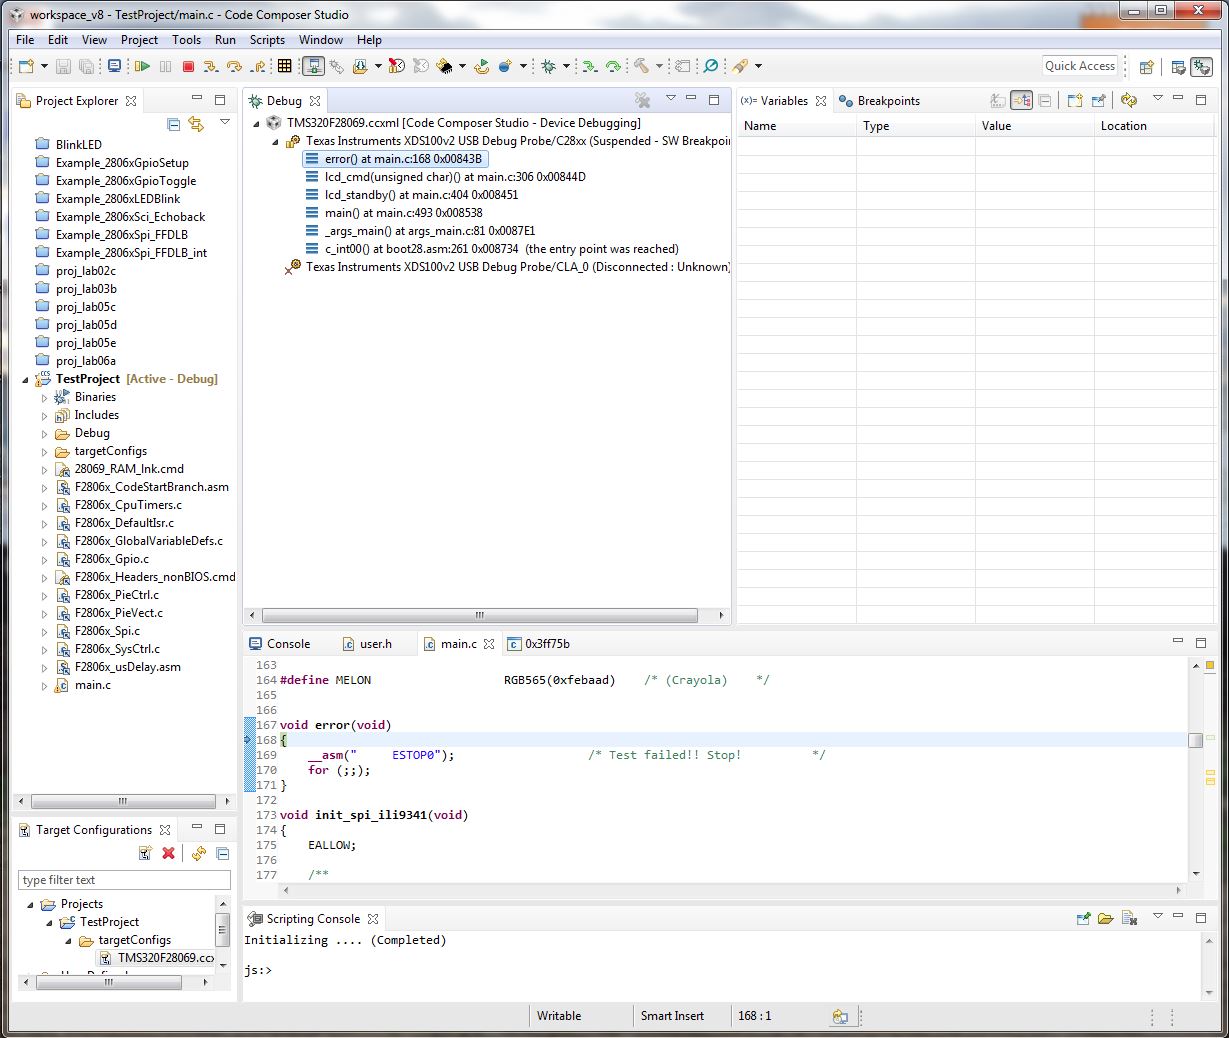Screen dimensions: 1229x1038
Task: Click the open folder icon in Scripting Console
Action: coord(1105,918)
